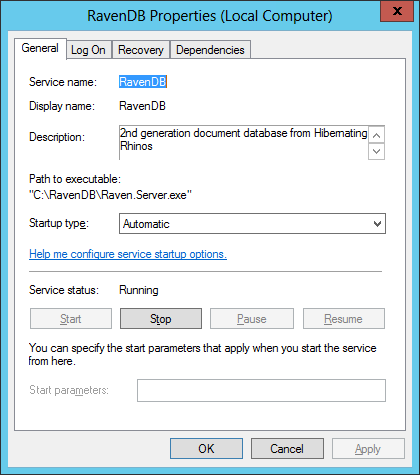Image resolution: width=420 pixels, height=475 pixels.
Task: Click the General tab
Action: [x=40, y=48]
